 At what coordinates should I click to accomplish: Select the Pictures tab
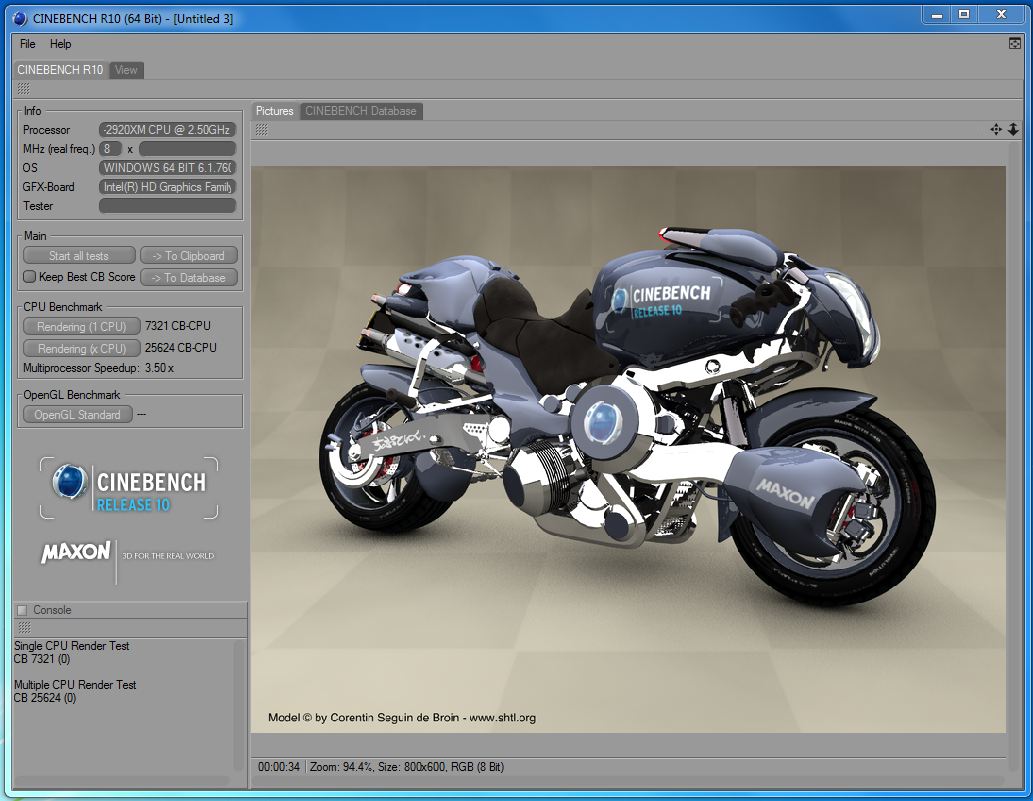(275, 111)
